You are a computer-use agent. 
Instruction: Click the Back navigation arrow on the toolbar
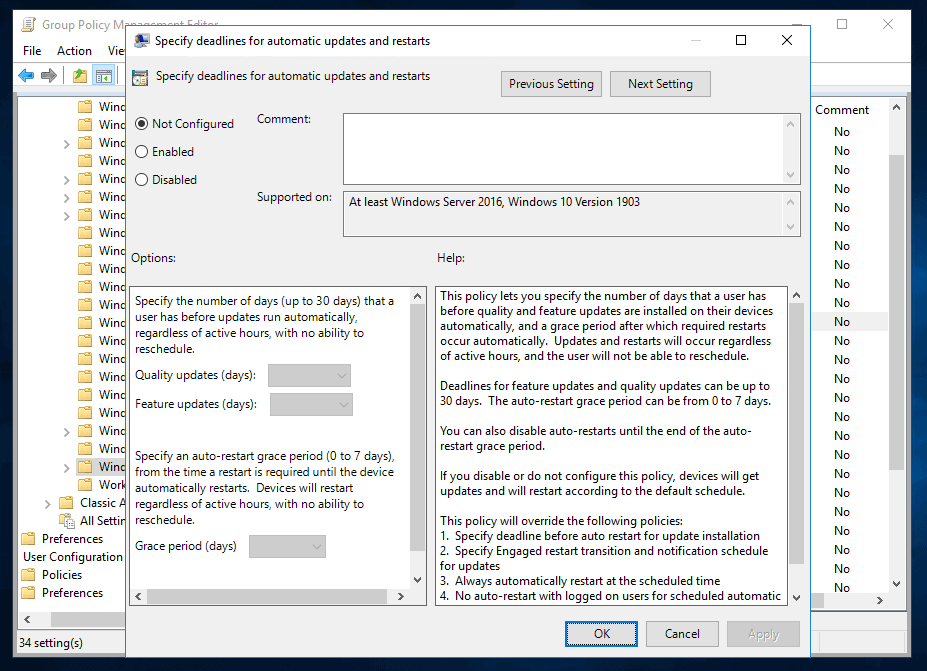(x=25, y=75)
